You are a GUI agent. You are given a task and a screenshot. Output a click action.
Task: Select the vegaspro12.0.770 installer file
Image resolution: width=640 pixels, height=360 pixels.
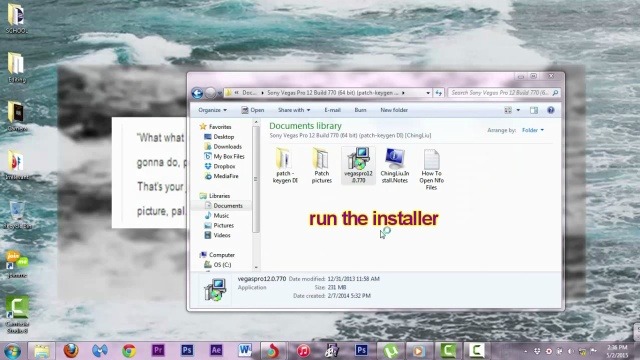click(358, 165)
